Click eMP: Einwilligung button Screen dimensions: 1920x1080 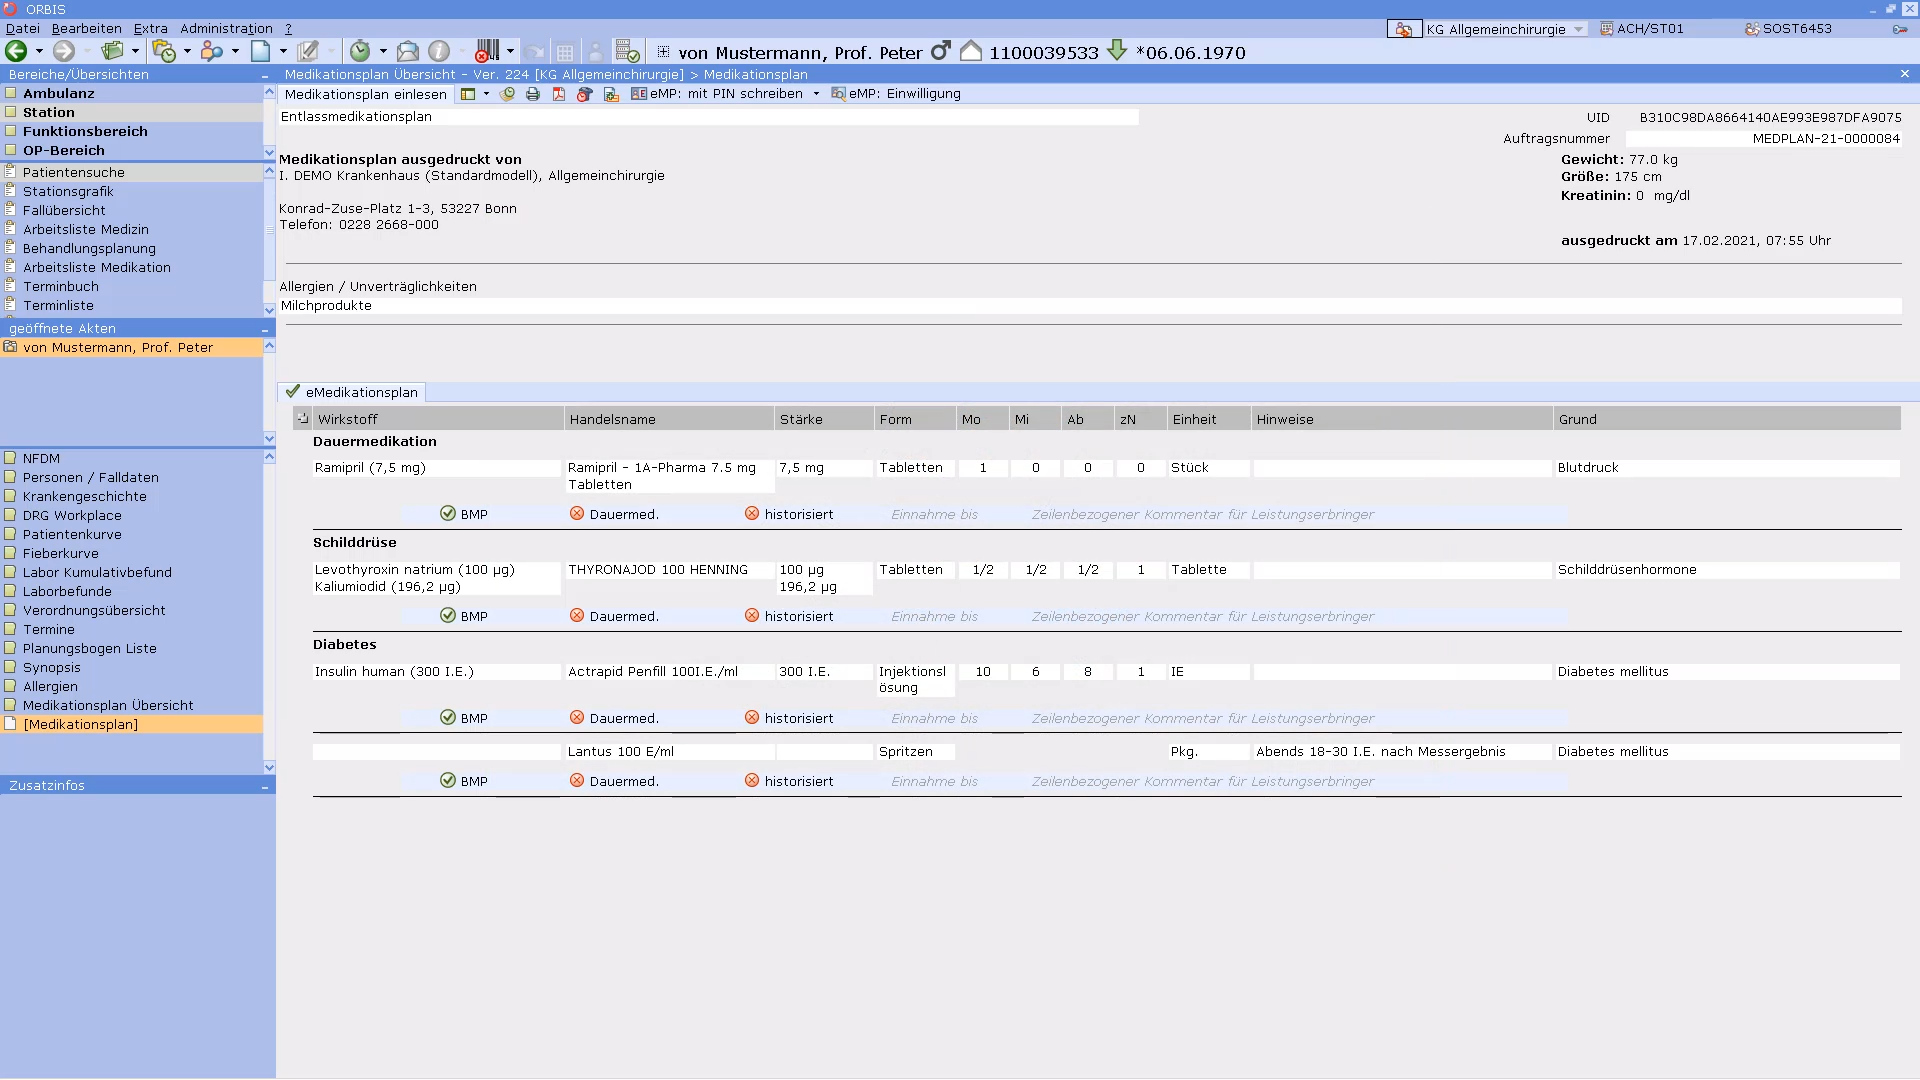coord(897,94)
